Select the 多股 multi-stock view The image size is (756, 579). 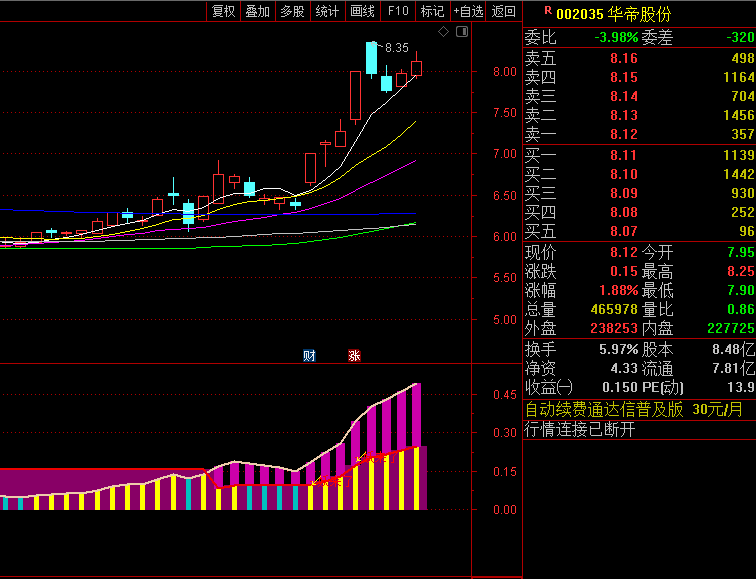[292, 11]
